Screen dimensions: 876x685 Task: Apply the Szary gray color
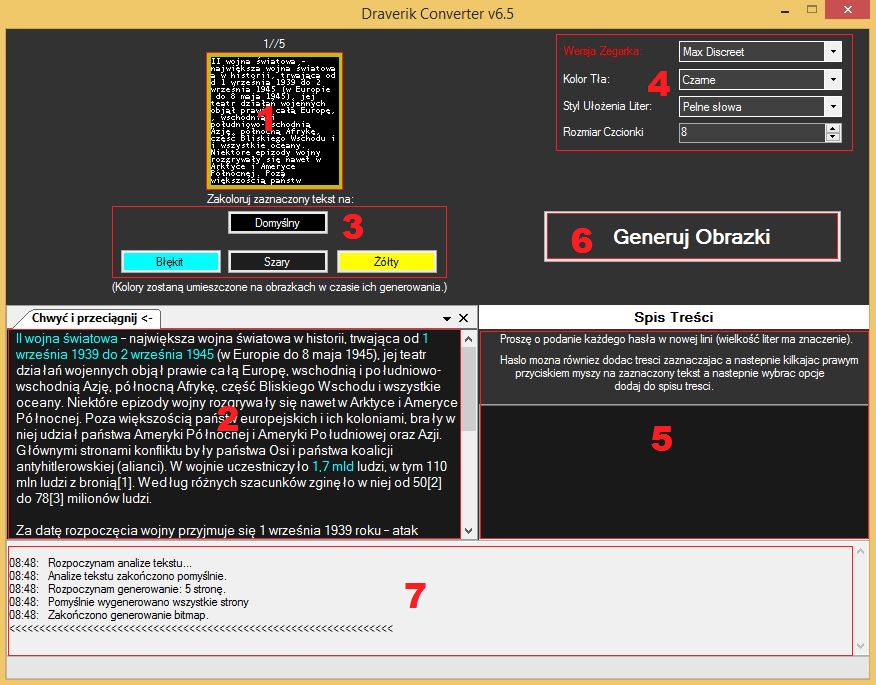pyautogui.click(x=277, y=262)
